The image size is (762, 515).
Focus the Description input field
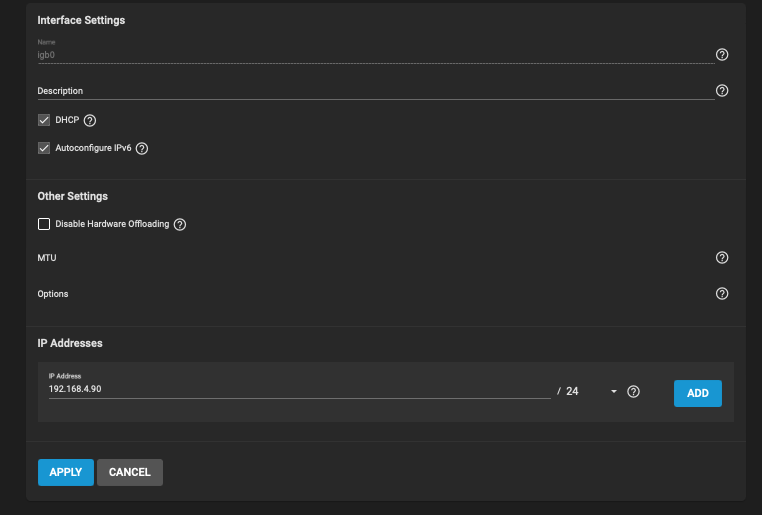click(376, 91)
